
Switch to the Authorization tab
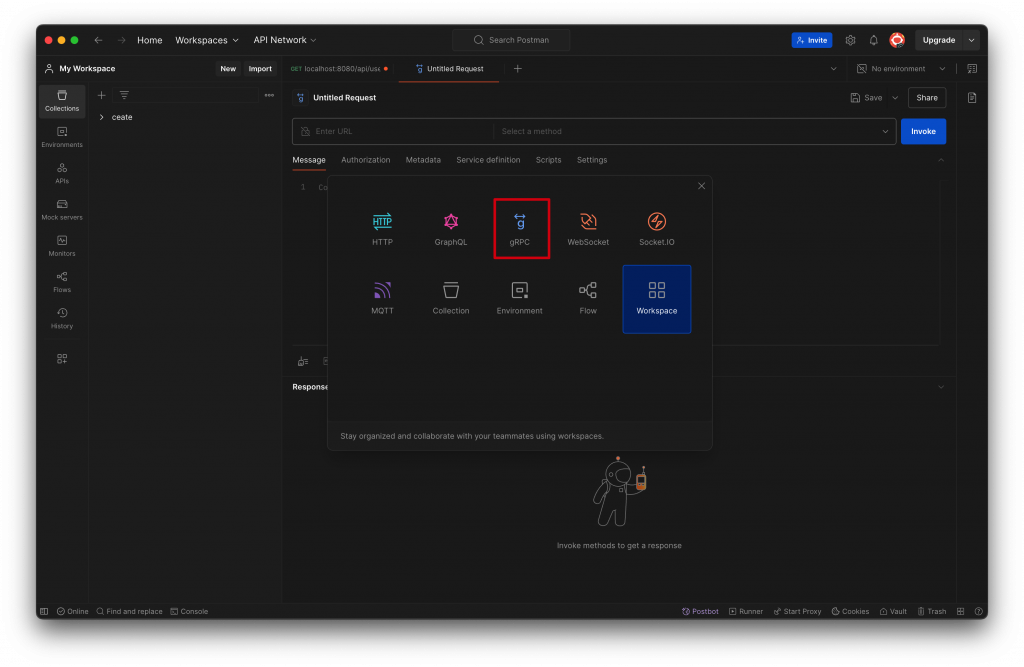(366, 160)
